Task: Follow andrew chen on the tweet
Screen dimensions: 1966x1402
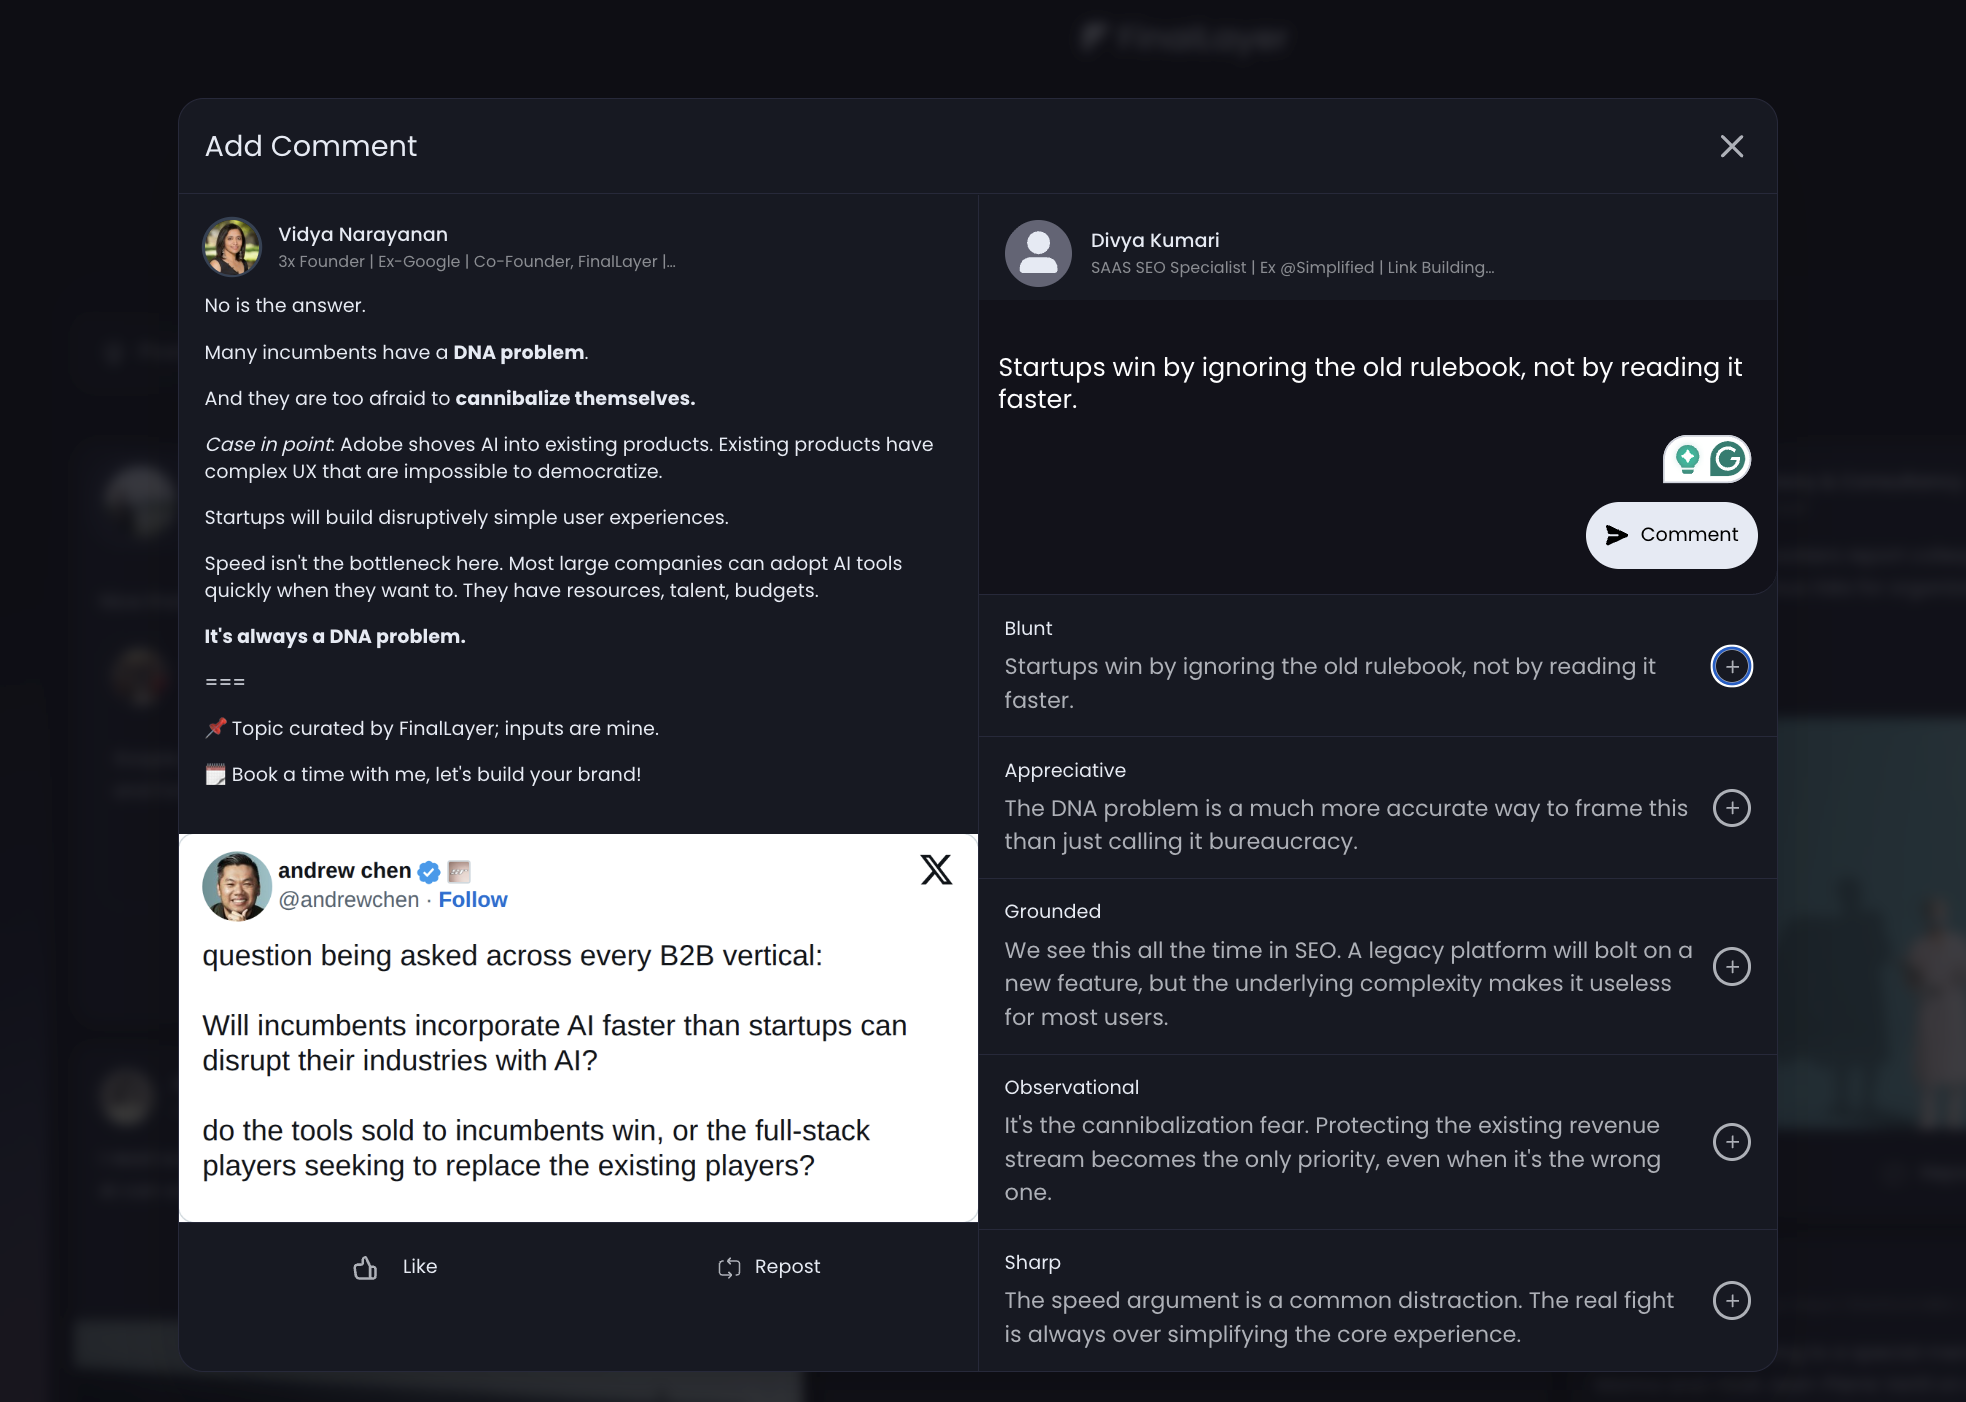Action: (x=473, y=900)
